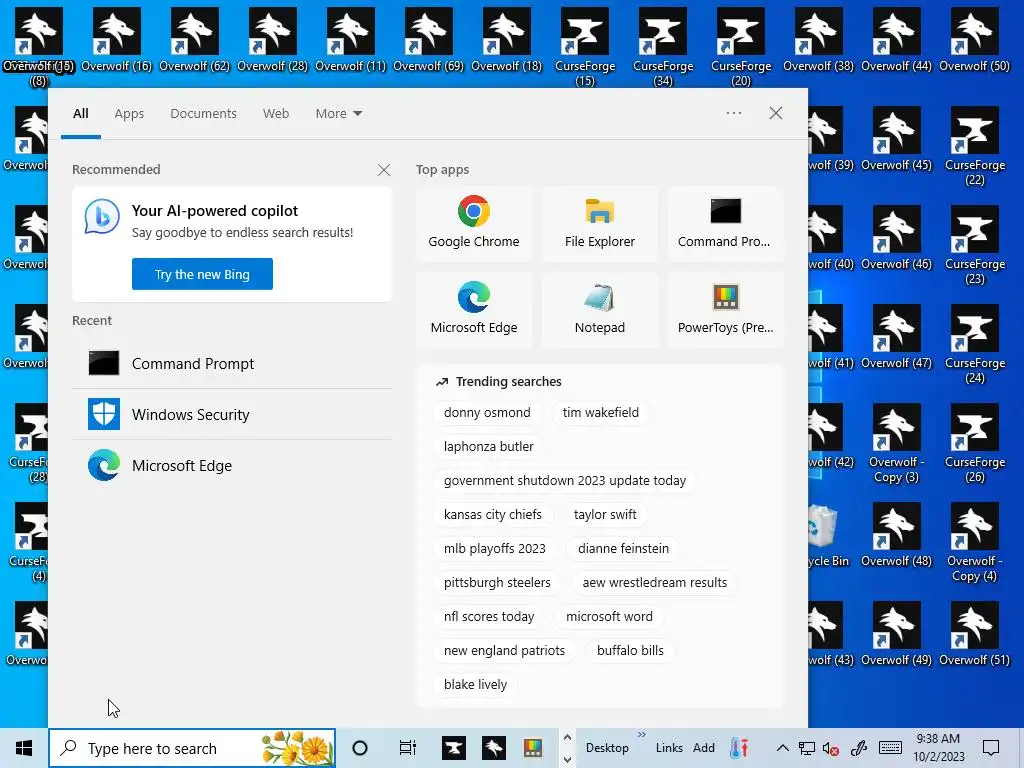Switch to the Apps search tab
This screenshot has width=1024, height=768.
pyautogui.click(x=129, y=114)
